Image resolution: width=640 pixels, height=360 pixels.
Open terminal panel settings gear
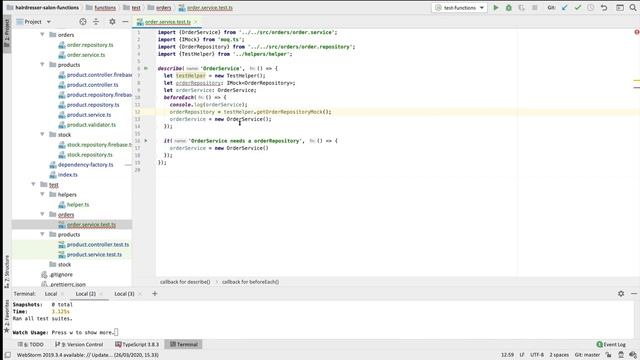point(621,293)
